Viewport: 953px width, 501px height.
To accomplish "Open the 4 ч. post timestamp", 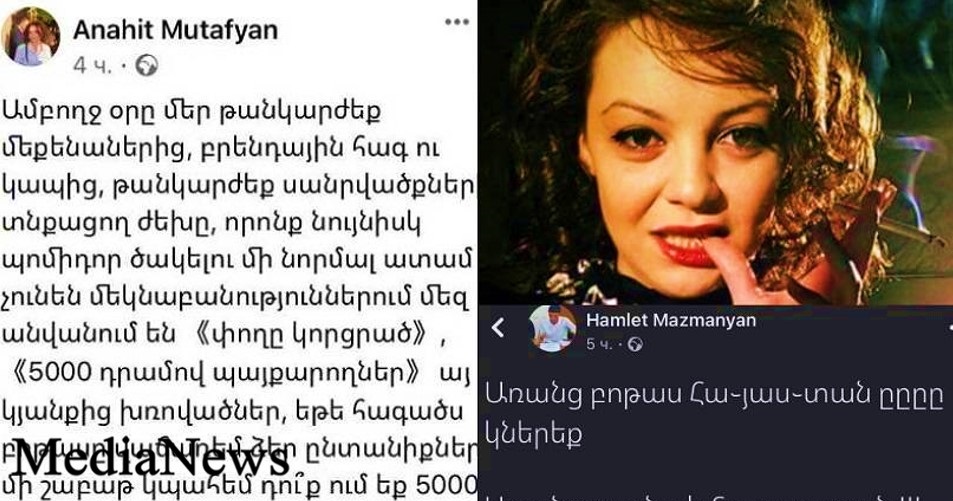I will click(x=92, y=66).
